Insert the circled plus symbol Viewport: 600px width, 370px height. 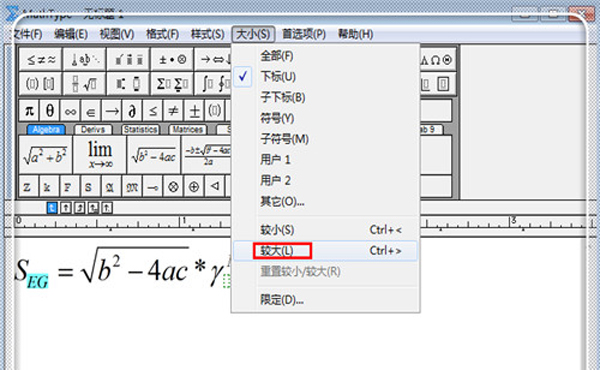(194, 187)
